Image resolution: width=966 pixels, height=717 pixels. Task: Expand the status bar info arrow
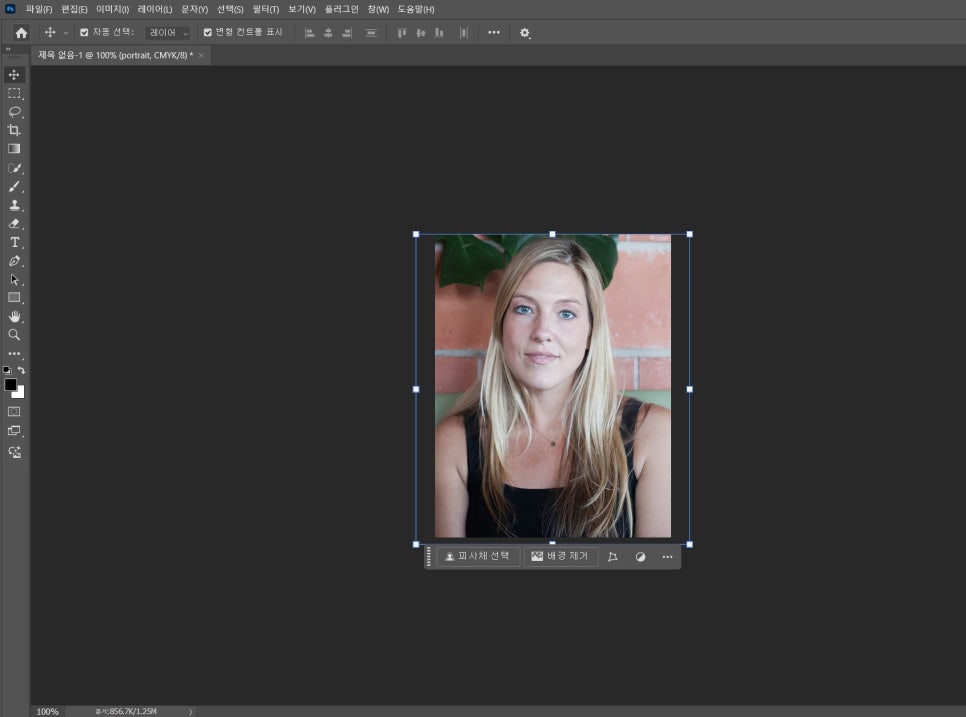click(190, 711)
